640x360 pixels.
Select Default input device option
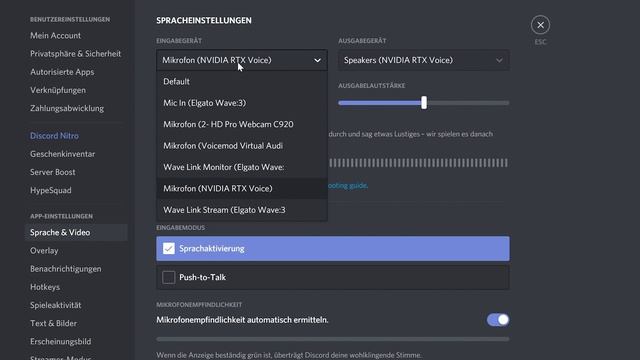pyautogui.click(x=242, y=82)
